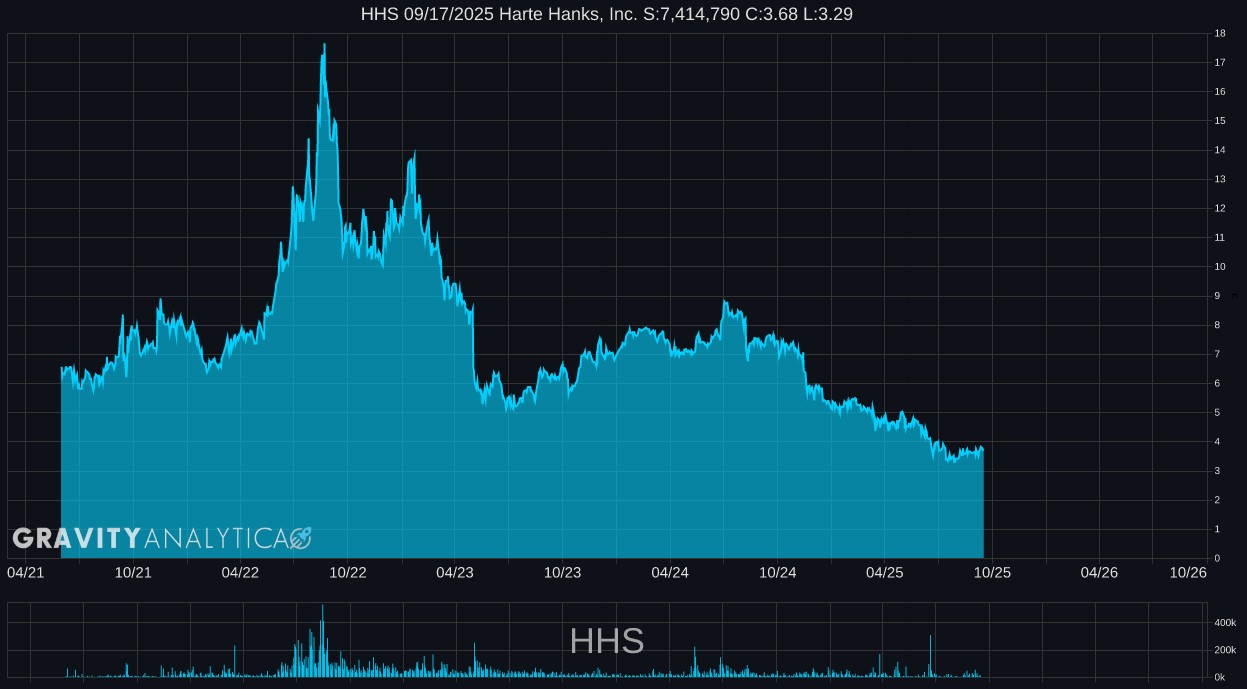The image size is (1247, 689).
Task: Select the 04/21 date axis label
Action: [25, 572]
